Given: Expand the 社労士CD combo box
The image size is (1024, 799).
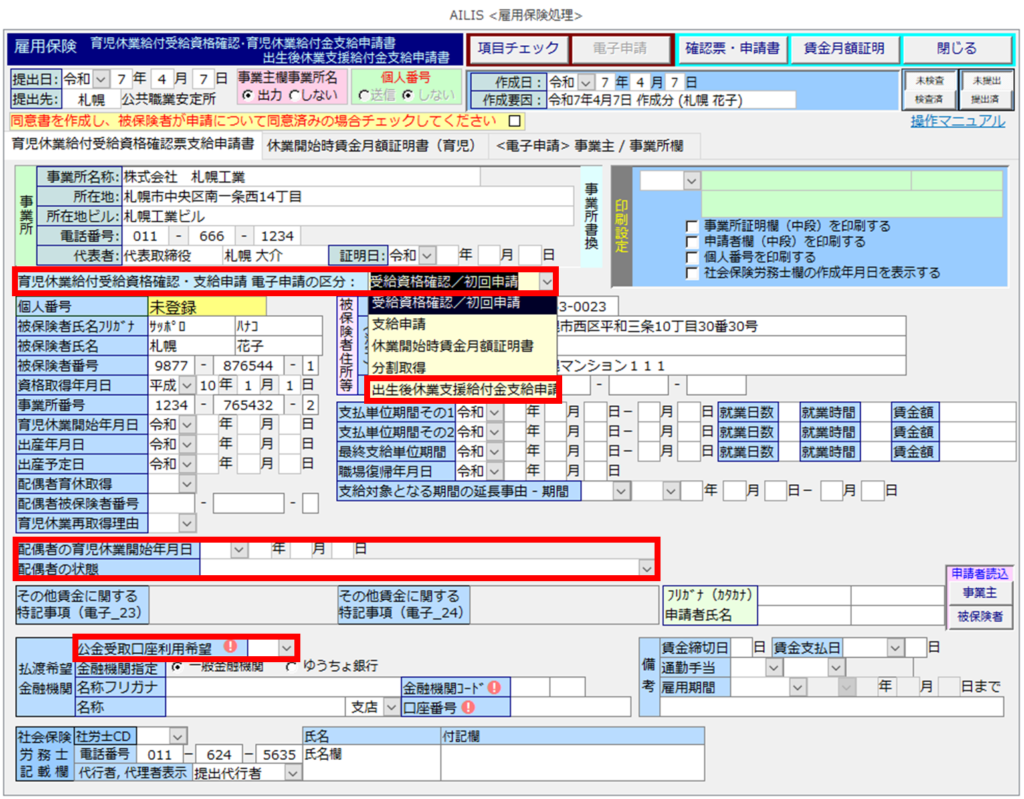Looking at the screenshot, I should [x=178, y=735].
